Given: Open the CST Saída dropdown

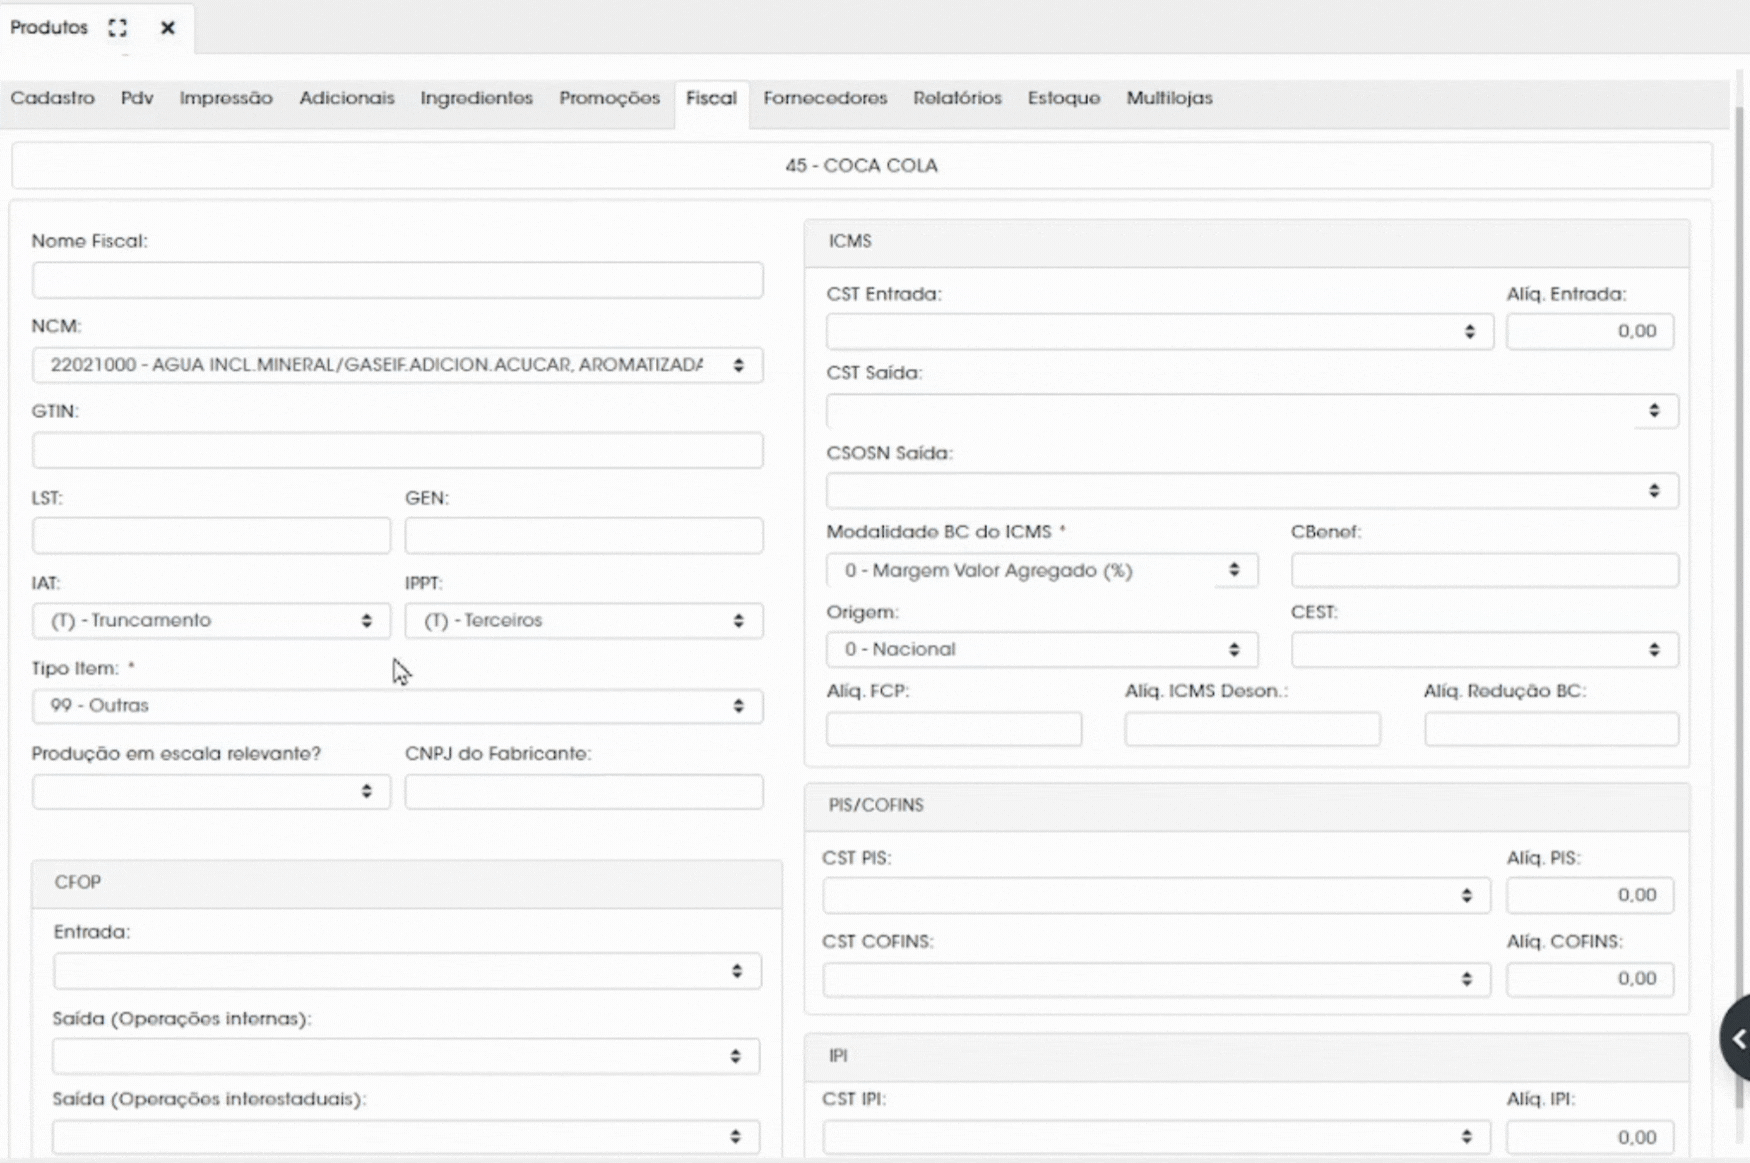Looking at the screenshot, I should (1252, 411).
